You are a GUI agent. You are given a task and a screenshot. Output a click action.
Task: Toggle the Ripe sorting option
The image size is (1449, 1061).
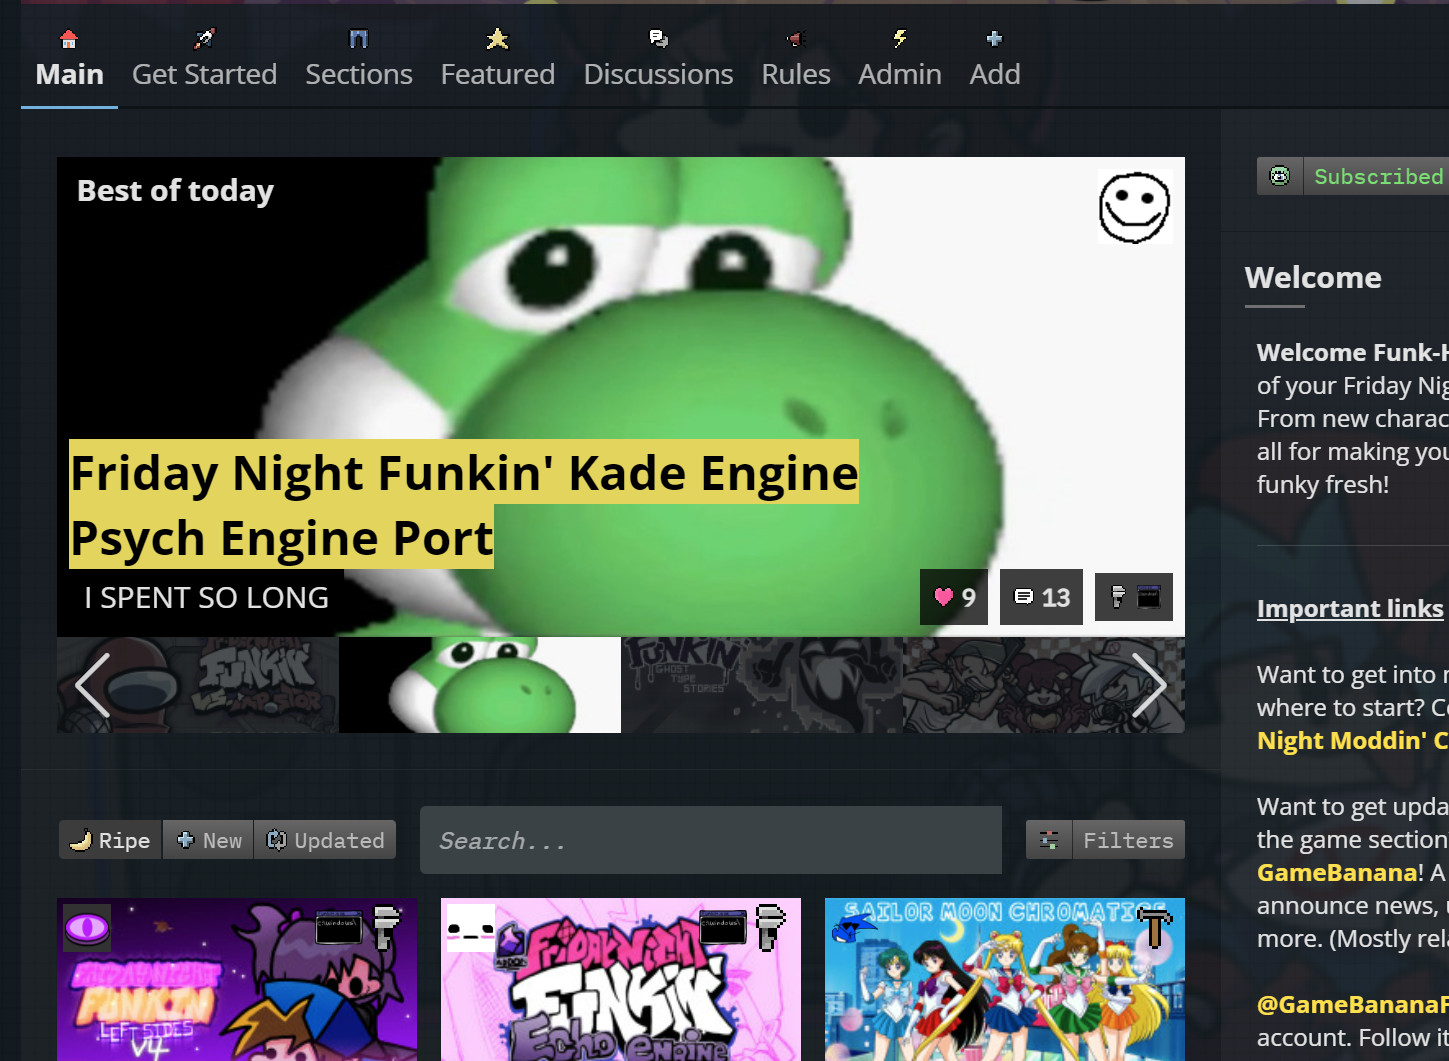[x=109, y=840]
